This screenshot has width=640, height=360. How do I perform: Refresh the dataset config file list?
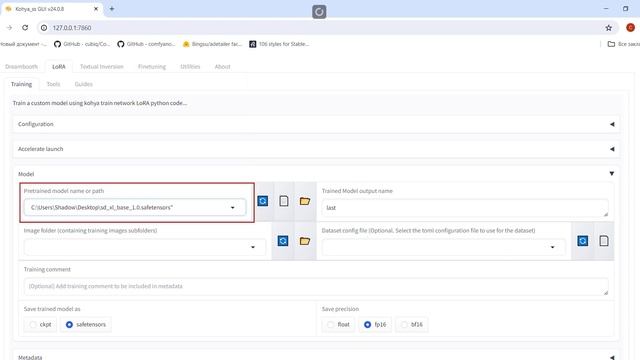pyautogui.click(x=582, y=241)
